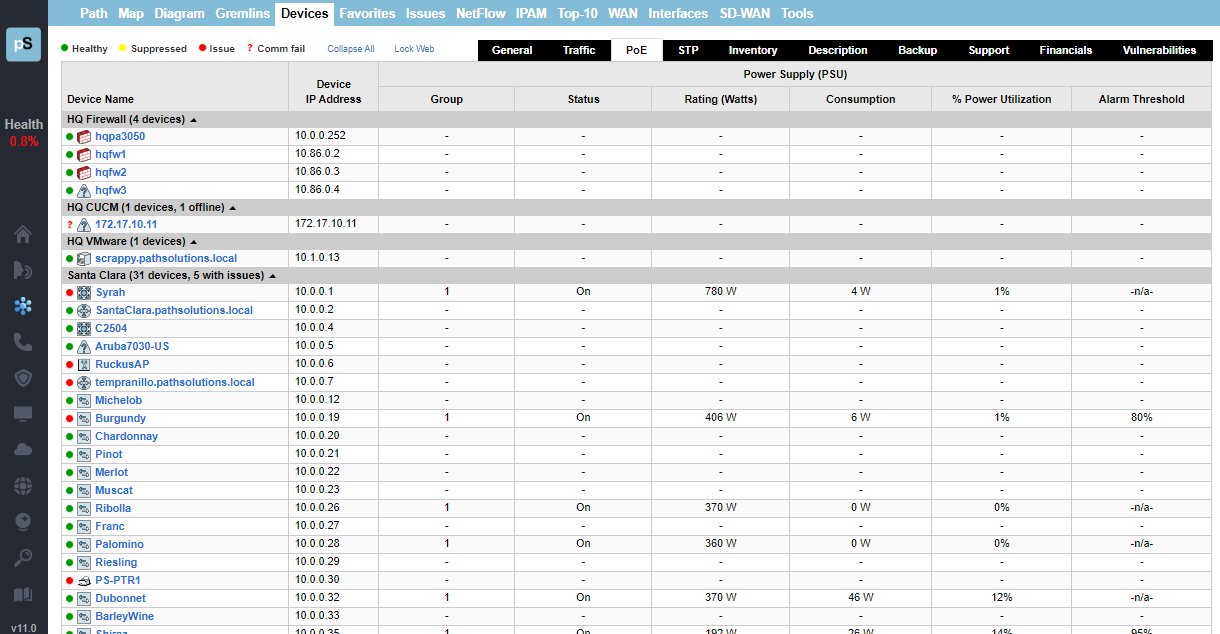This screenshot has height=634, width=1220.
Task: Switch to the NetFlow tab
Action: pos(482,14)
